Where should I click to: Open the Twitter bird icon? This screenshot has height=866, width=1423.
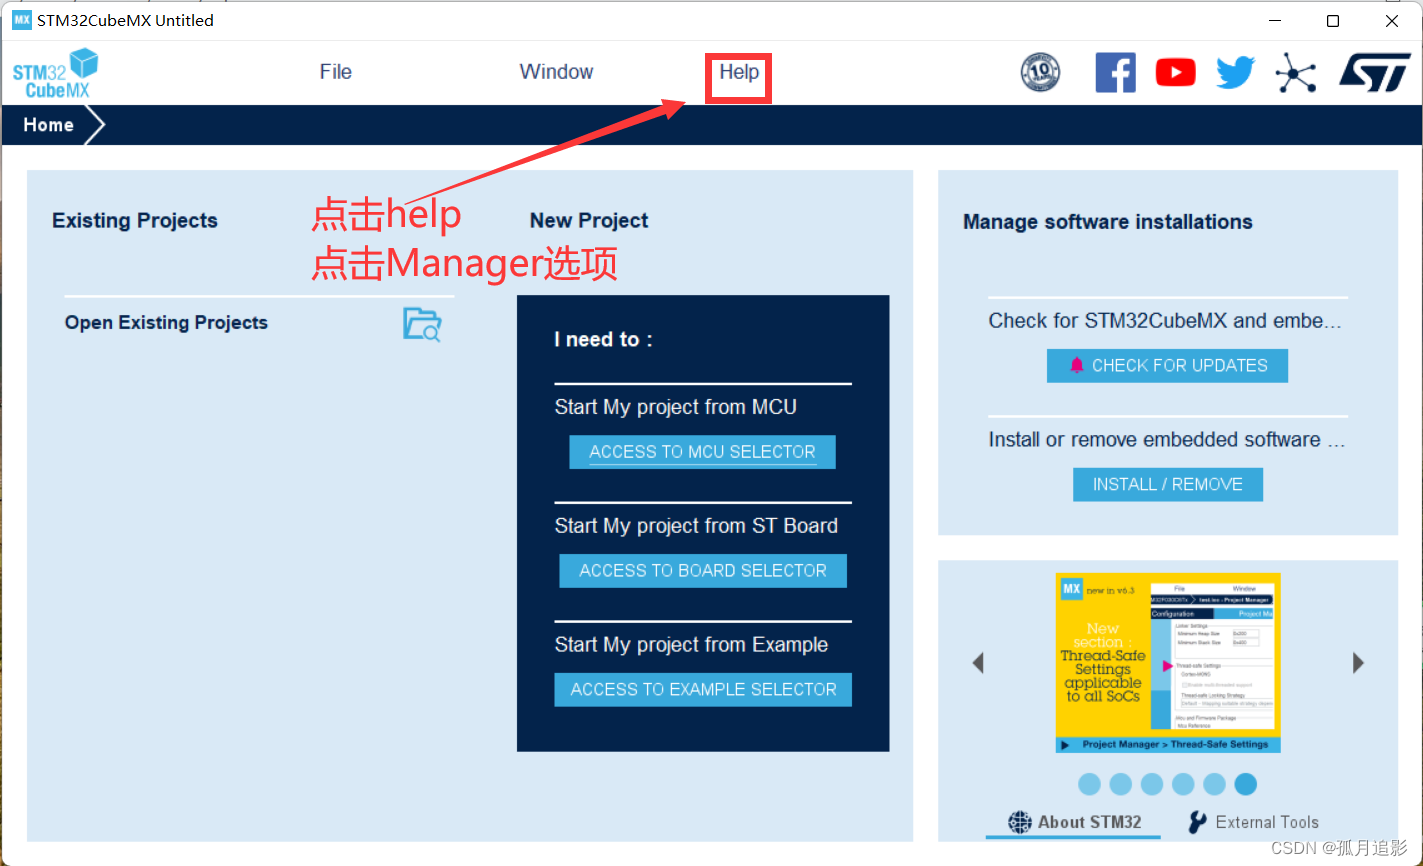1236,72
